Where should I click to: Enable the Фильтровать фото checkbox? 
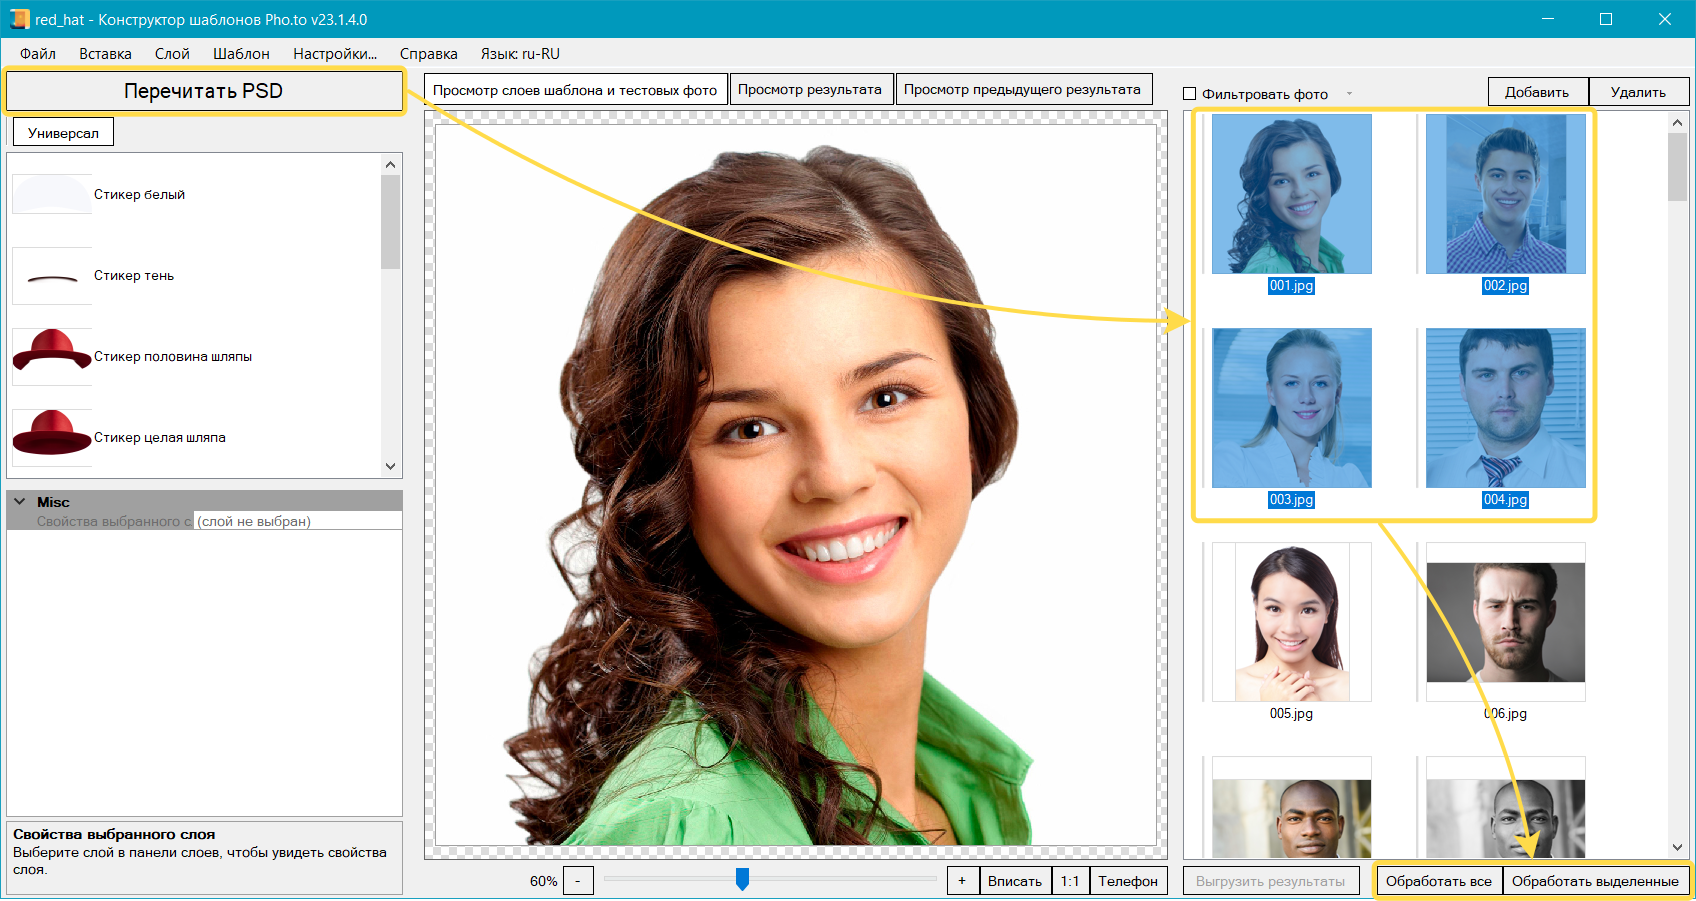pyautogui.click(x=1190, y=94)
